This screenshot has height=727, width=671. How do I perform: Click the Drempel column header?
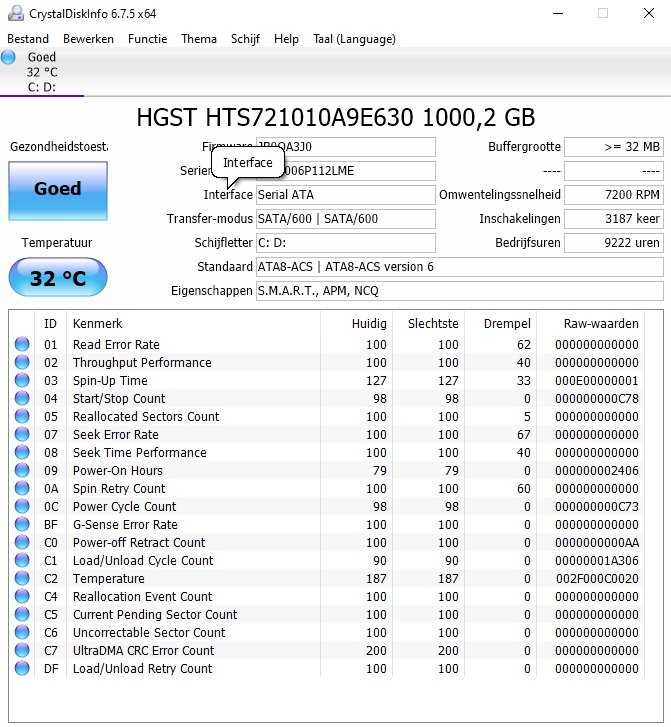point(501,324)
